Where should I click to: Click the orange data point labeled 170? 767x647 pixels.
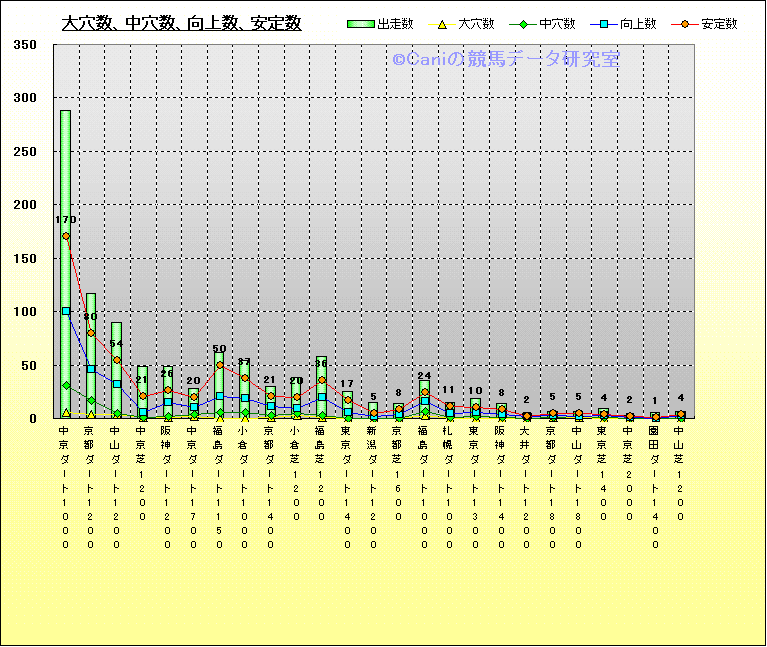pos(66,236)
